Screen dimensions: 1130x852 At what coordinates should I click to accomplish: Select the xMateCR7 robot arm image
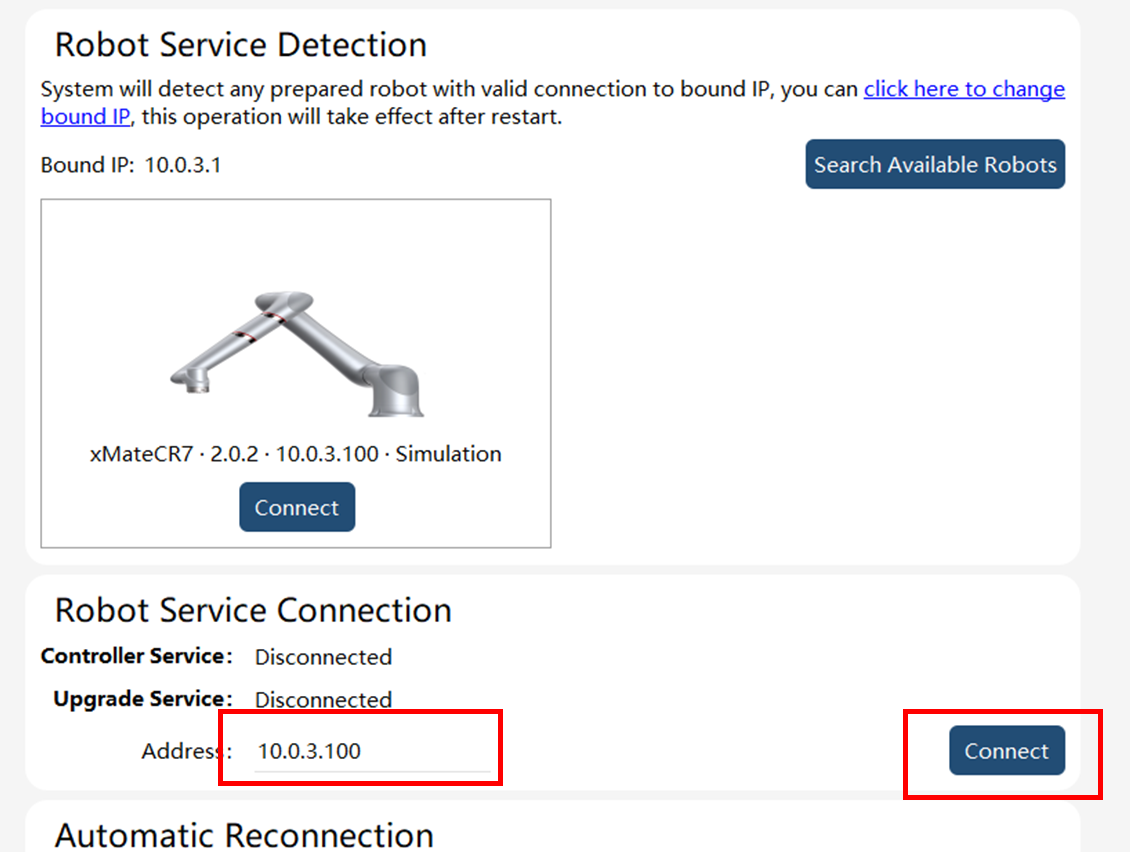[x=297, y=353]
